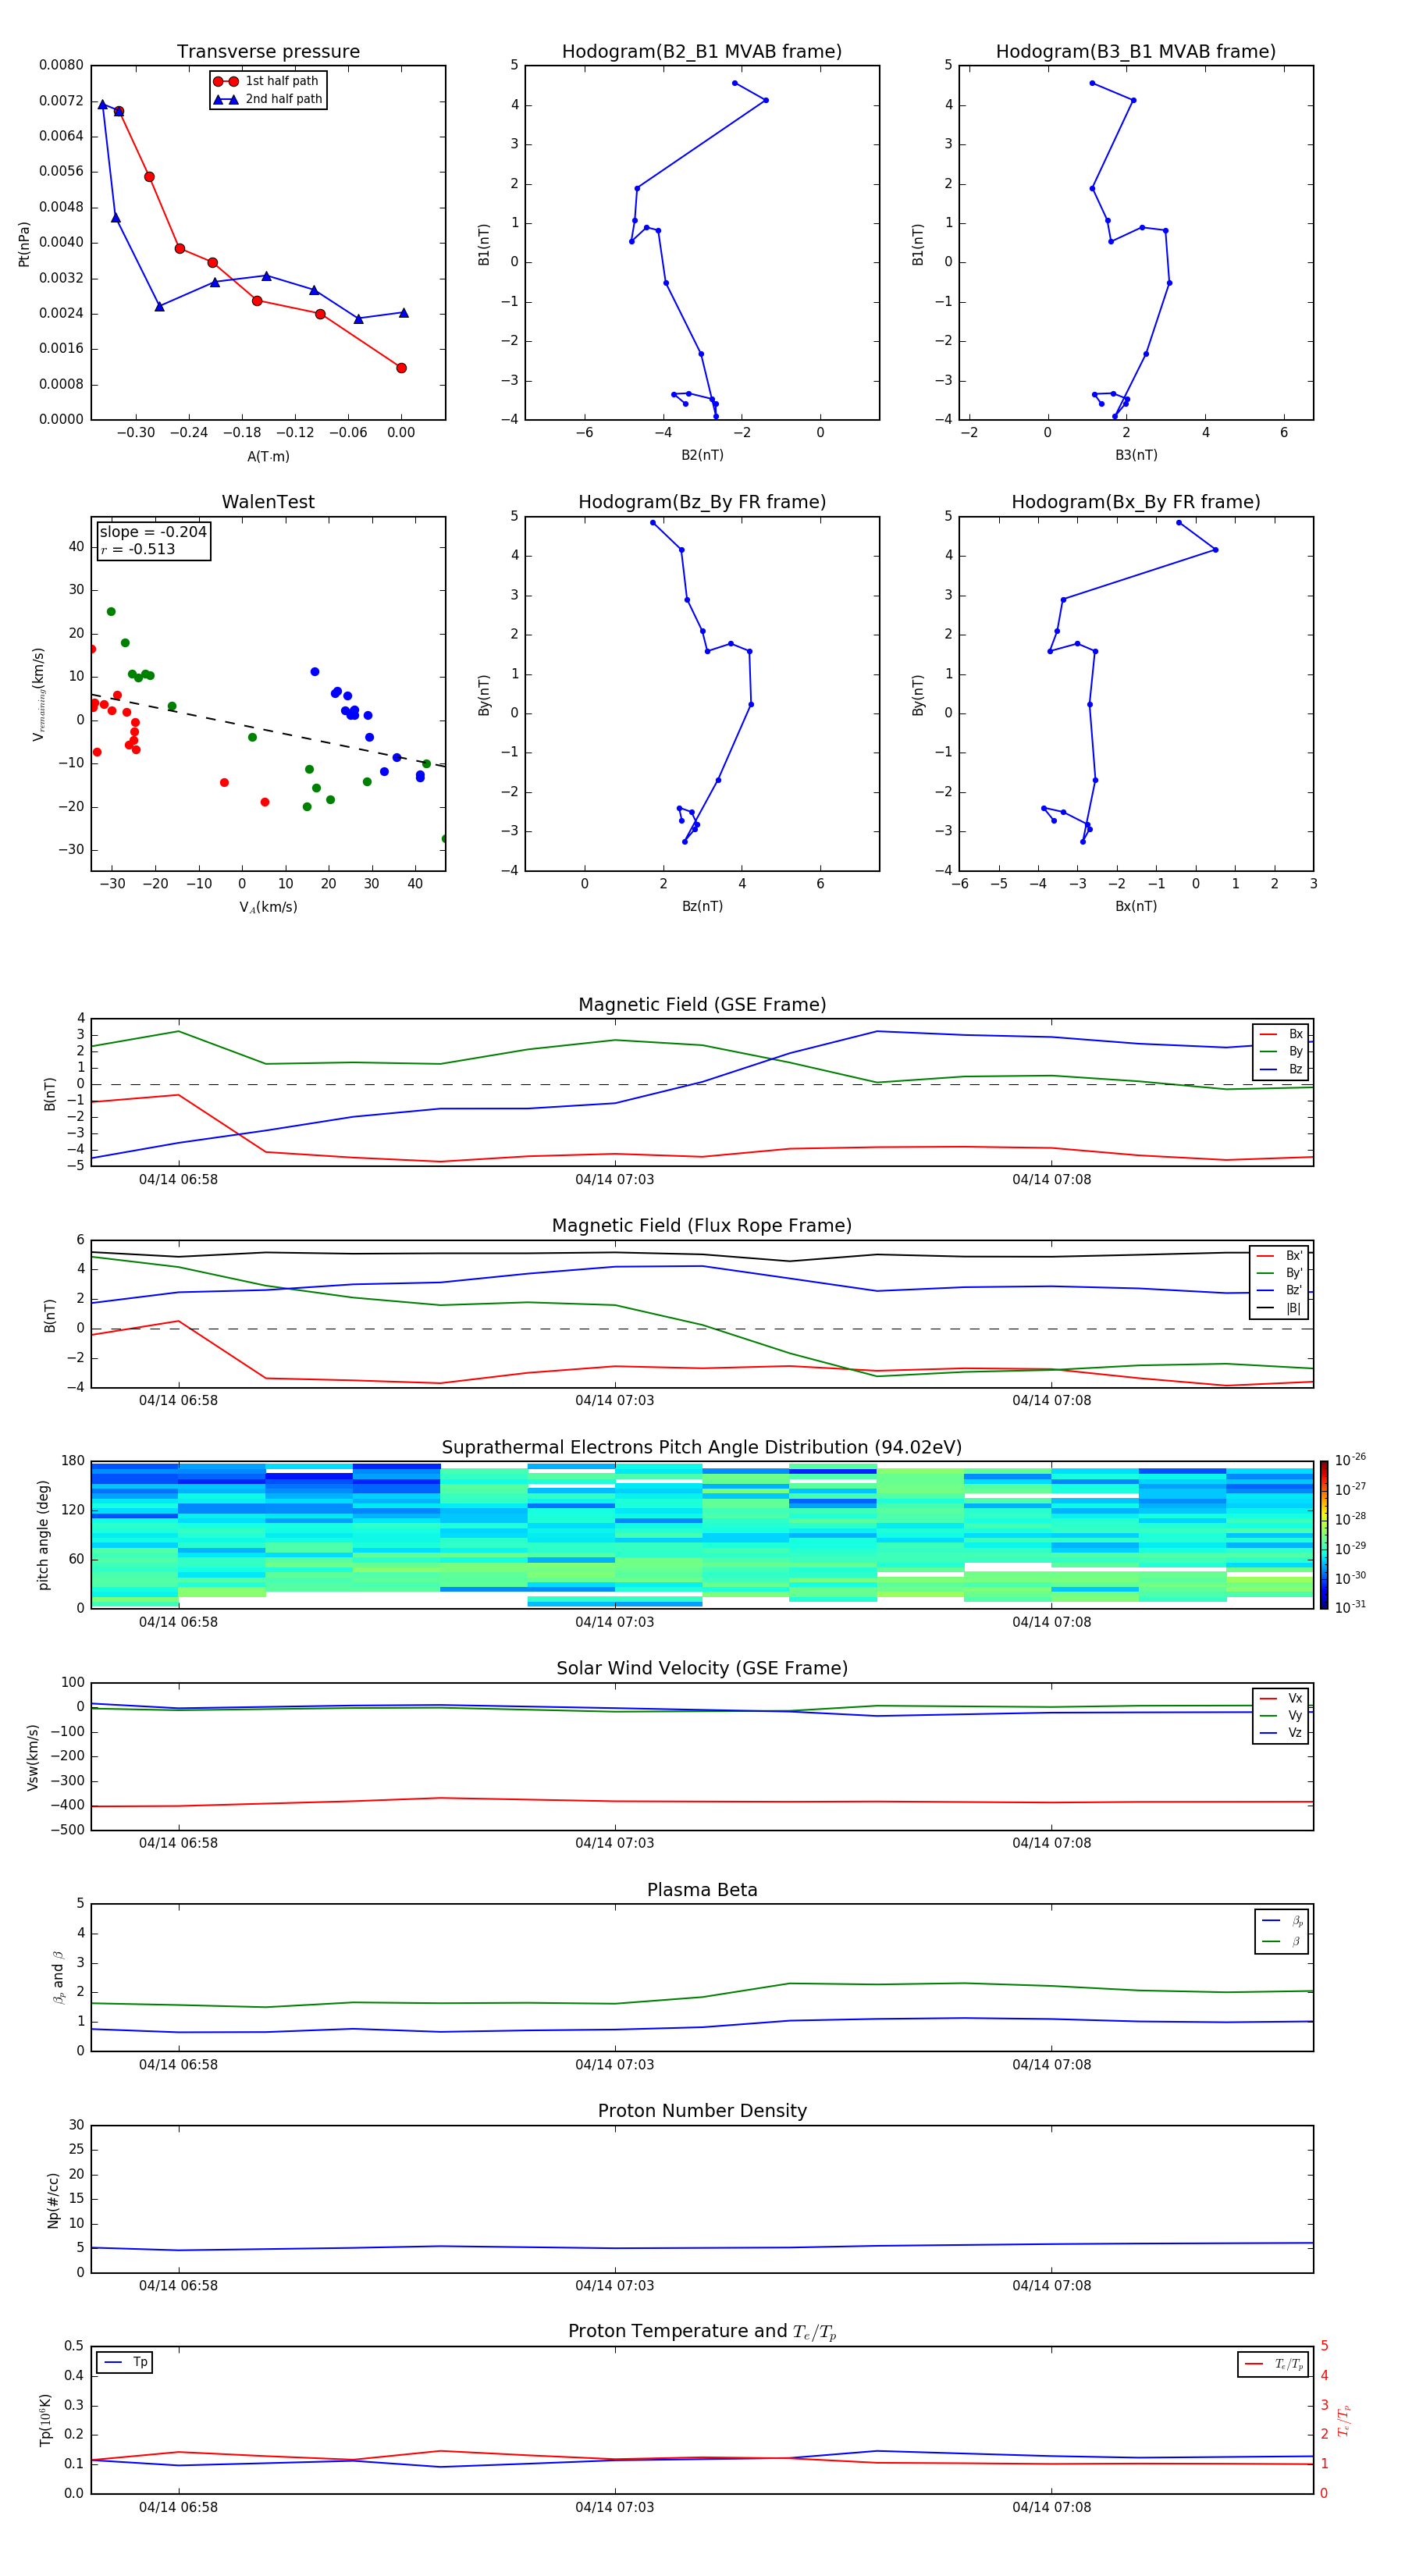Click the dashed regression line in WalenTest
This screenshot has height=2576, width=1405.
(x=268, y=730)
